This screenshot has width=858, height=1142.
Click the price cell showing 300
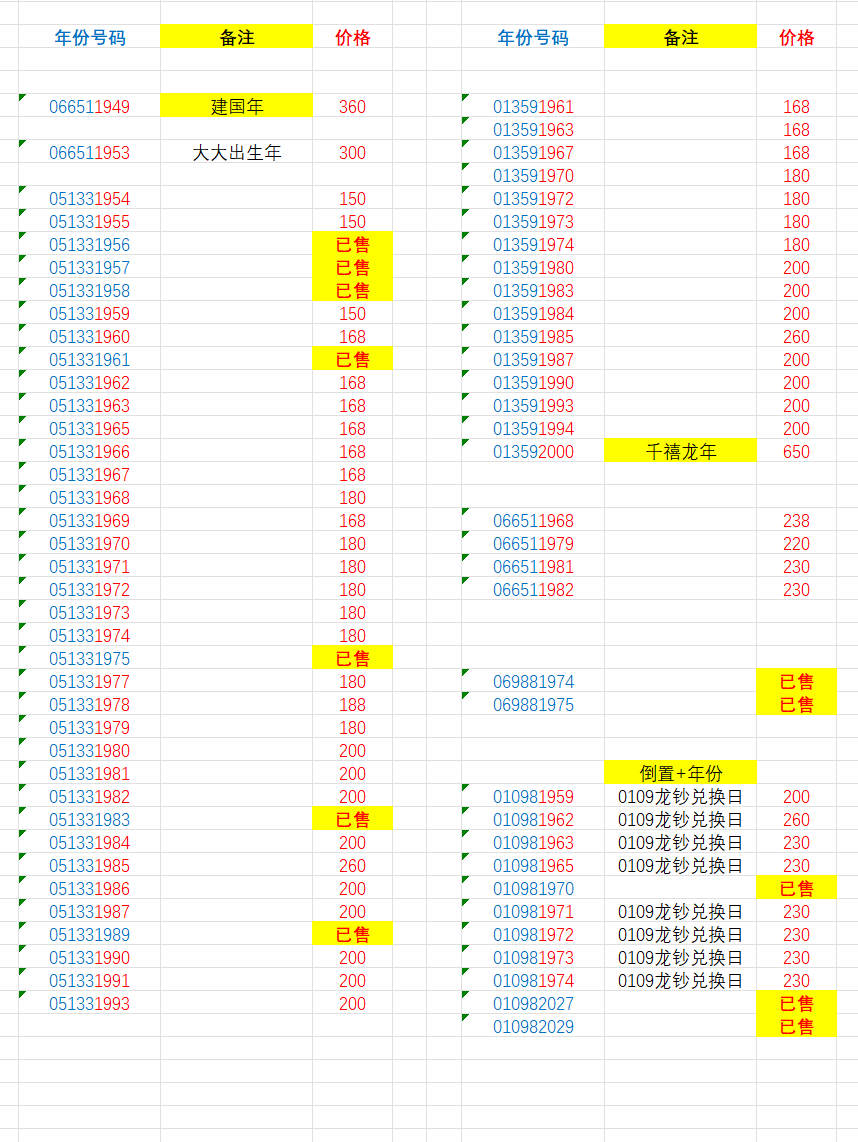point(352,153)
